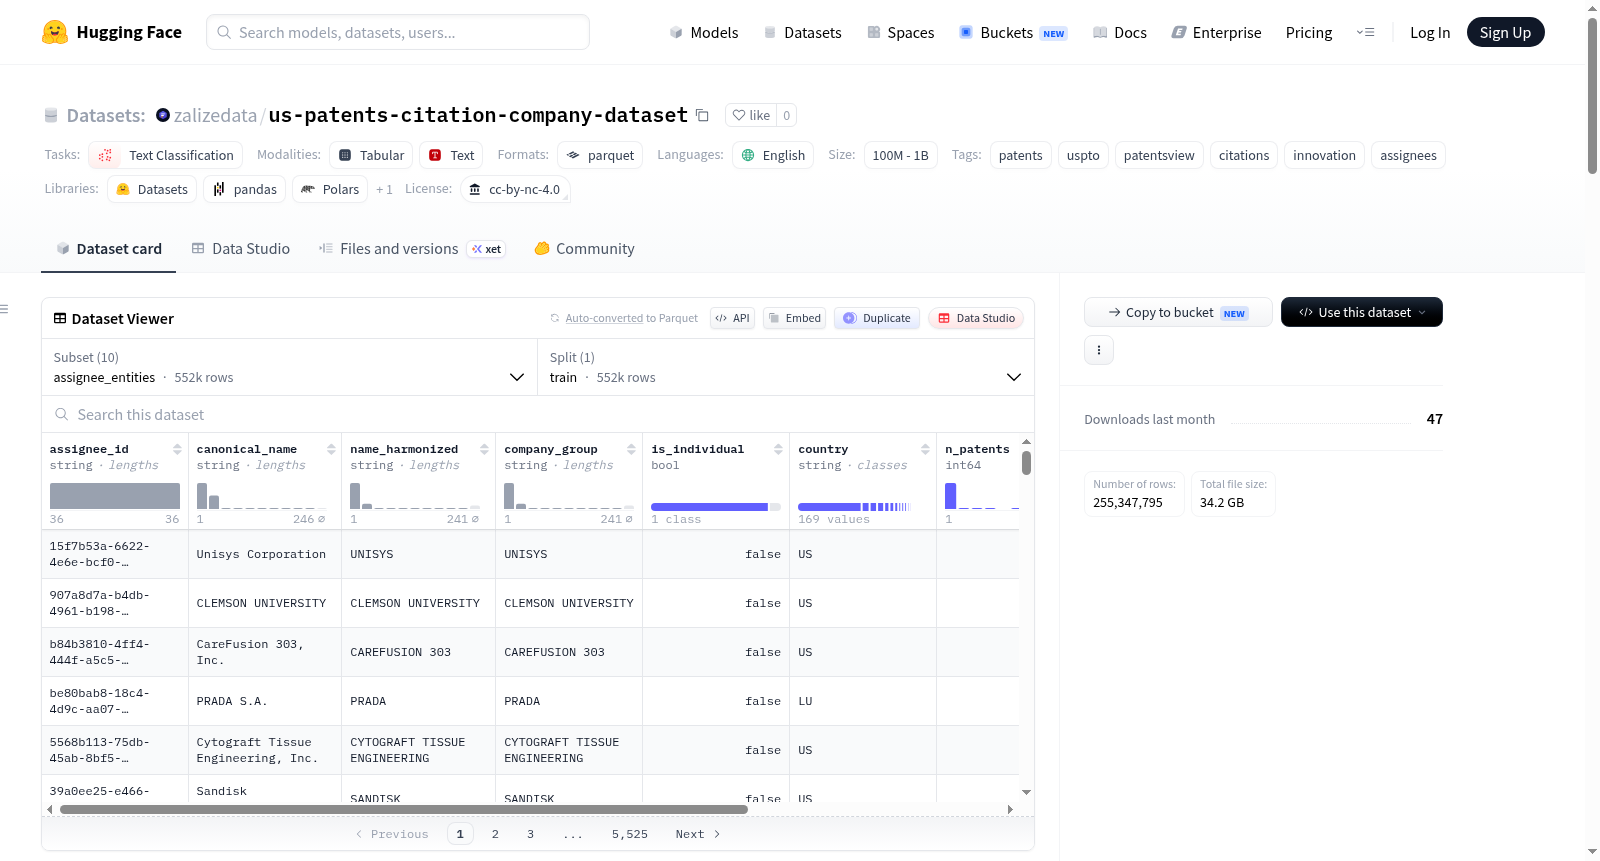Switch to the Dataset card tab

point(108,249)
